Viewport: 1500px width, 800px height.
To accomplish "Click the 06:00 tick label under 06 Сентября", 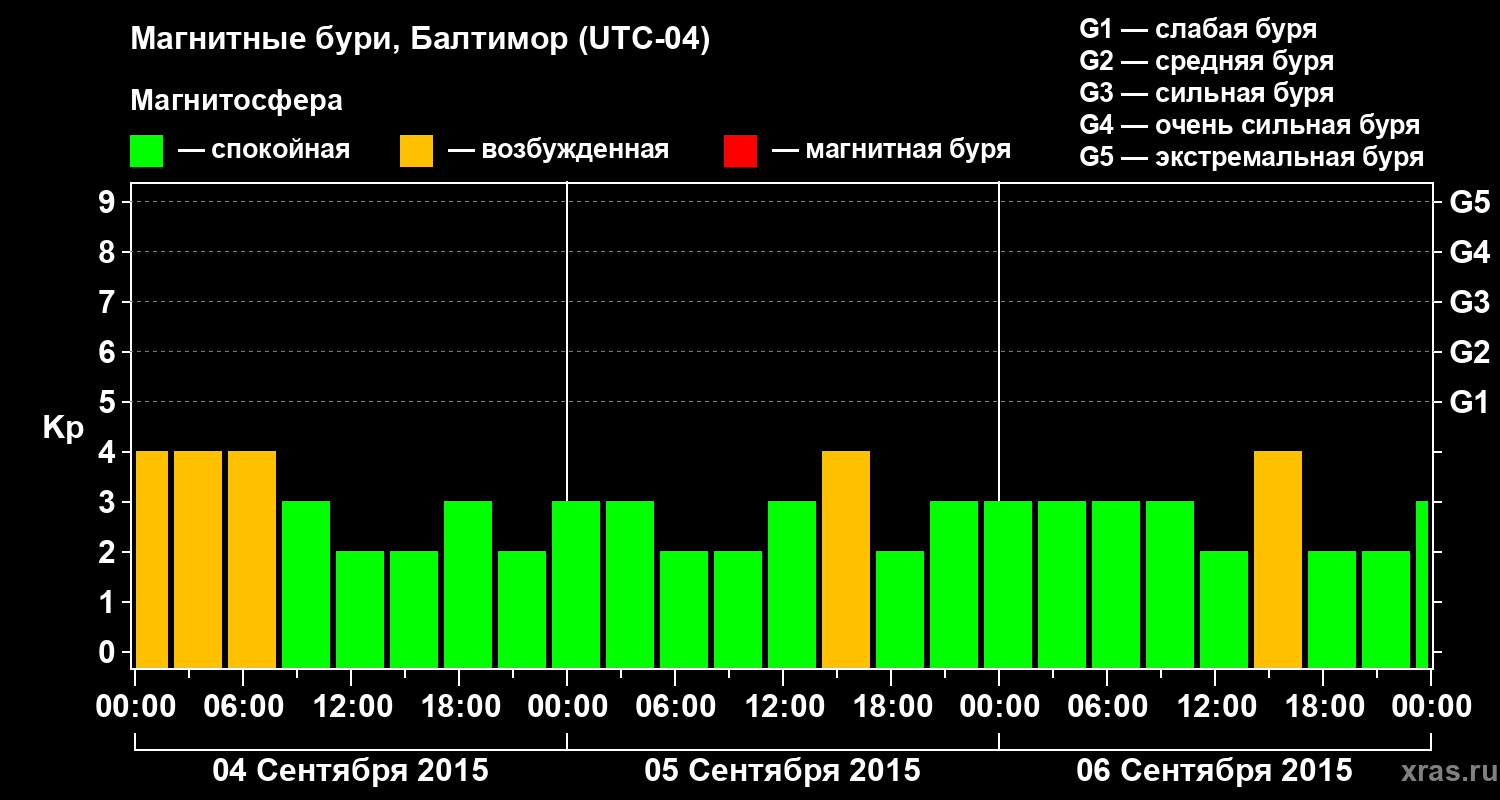I will (1107, 707).
